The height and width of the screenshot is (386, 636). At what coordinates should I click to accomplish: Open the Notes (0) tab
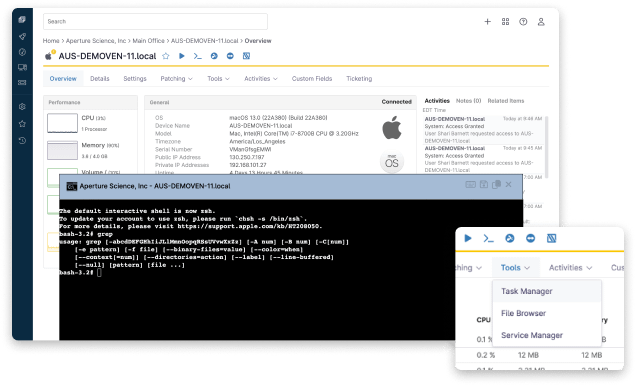(x=468, y=101)
